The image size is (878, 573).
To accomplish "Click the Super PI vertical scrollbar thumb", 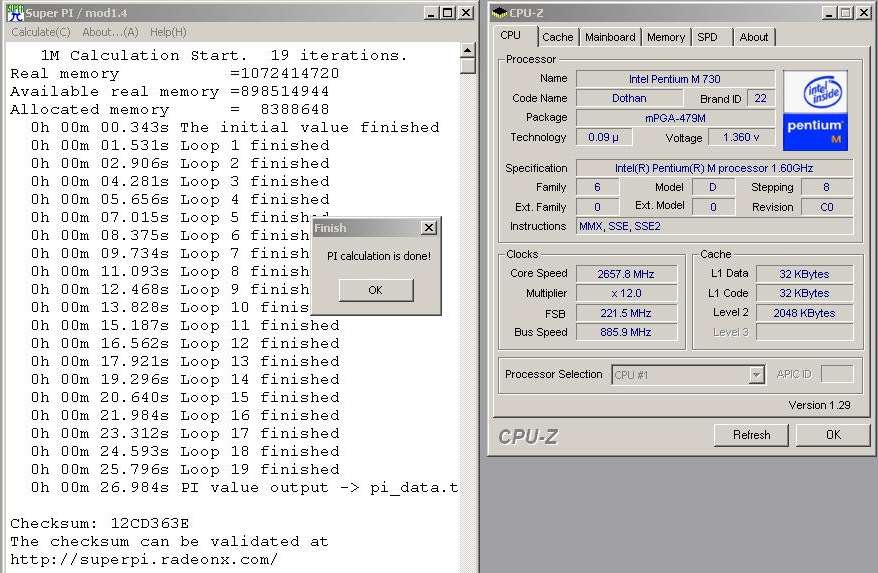I will (x=468, y=66).
